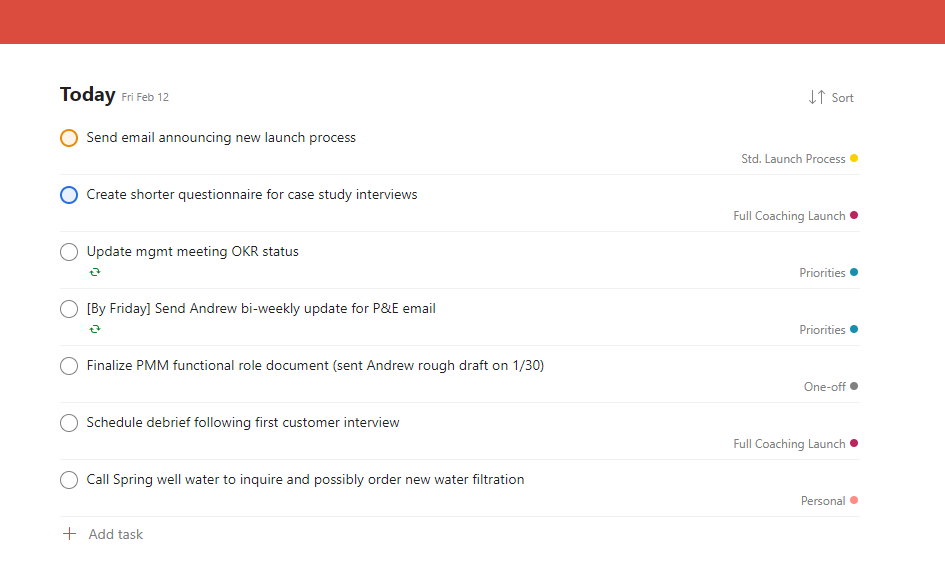
Task: Click the plus icon beside Add task
Action: 69,534
